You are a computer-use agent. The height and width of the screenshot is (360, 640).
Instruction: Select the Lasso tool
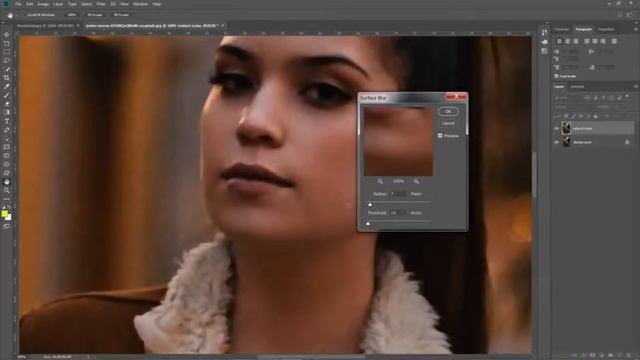pyautogui.click(x=7, y=60)
